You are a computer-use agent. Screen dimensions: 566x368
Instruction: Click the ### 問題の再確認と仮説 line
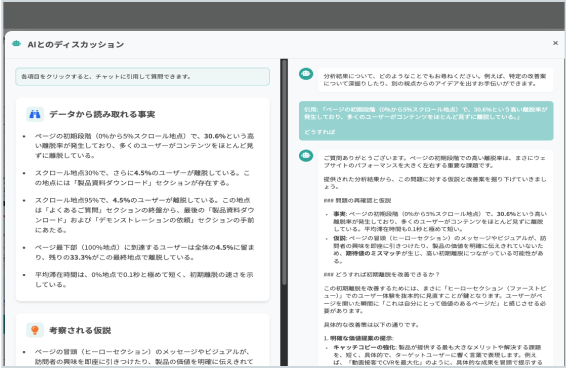coord(357,200)
